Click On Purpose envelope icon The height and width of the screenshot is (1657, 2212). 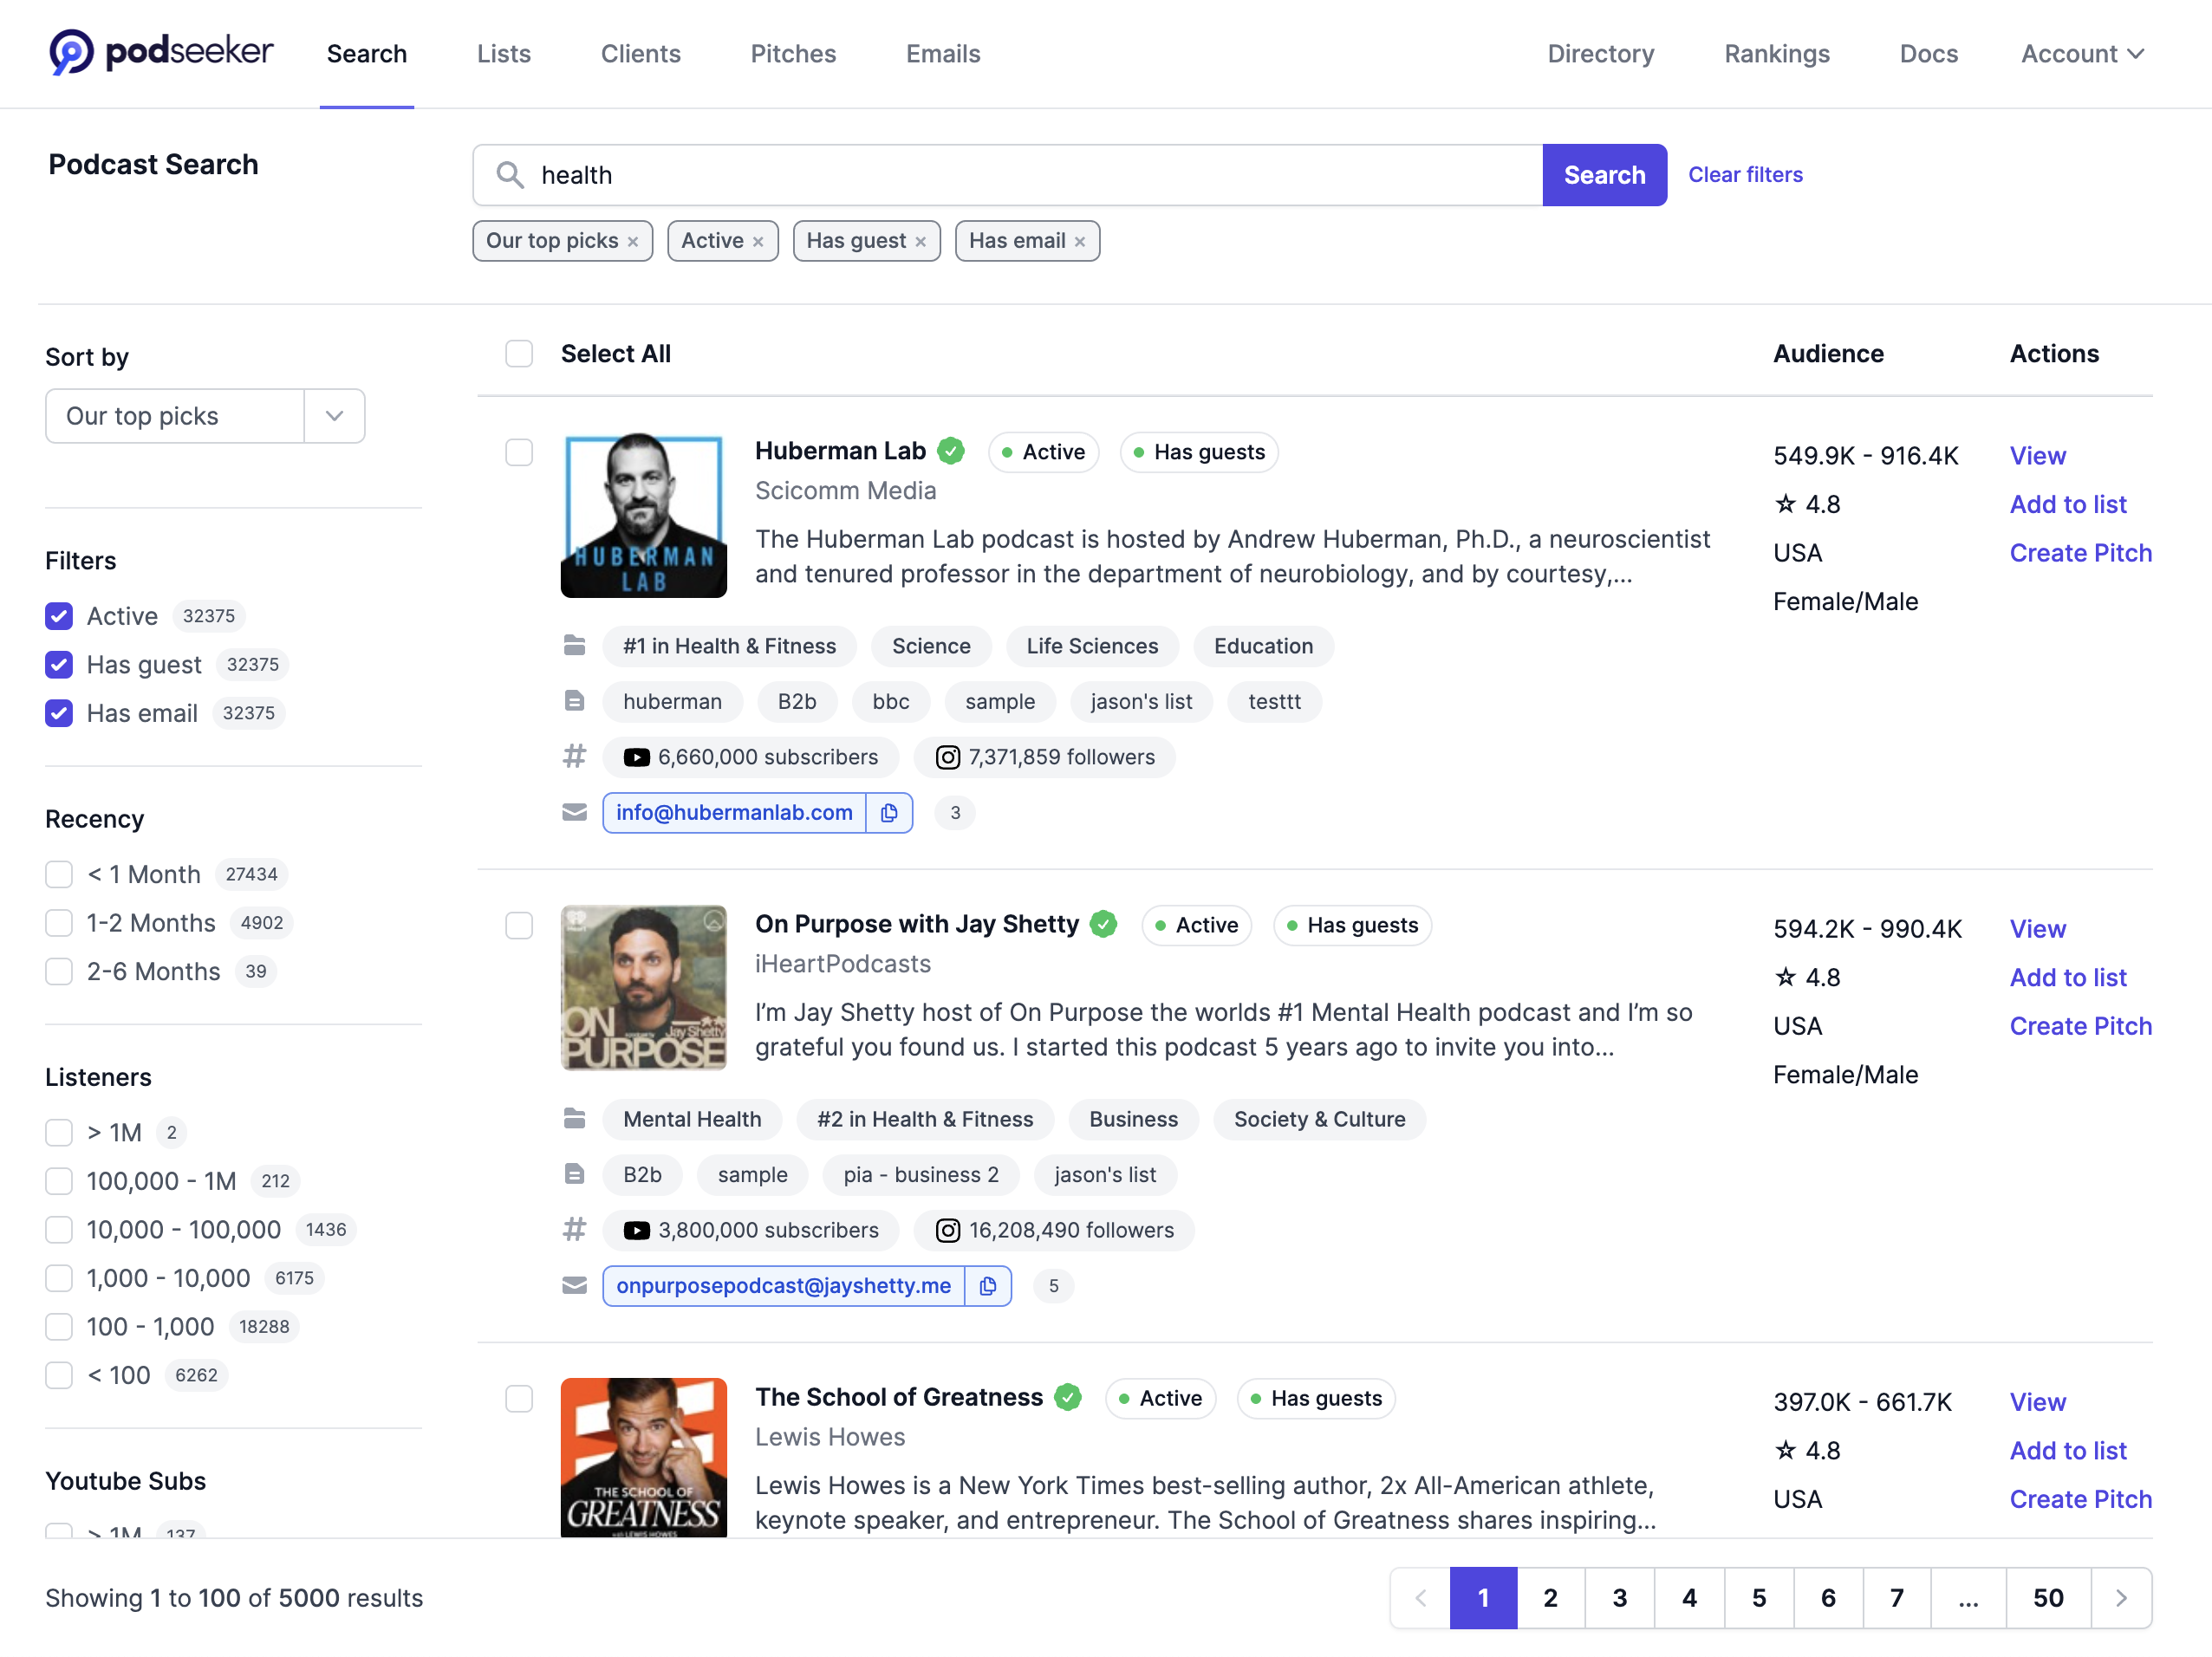click(x=574, y=1286)
